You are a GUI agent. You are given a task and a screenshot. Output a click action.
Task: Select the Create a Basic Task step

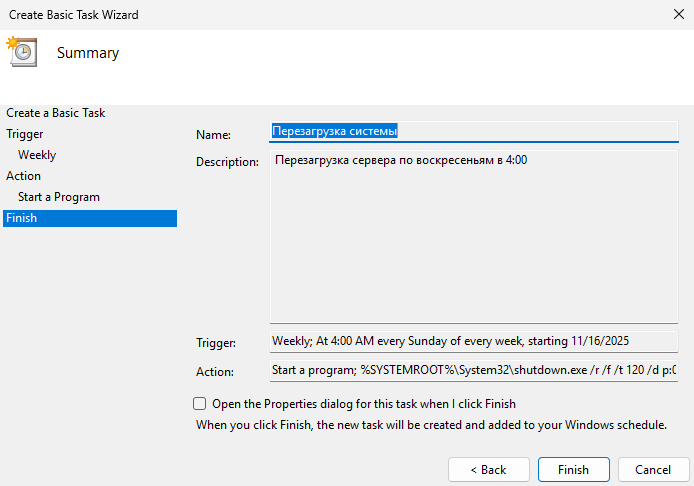pos(56,113)
